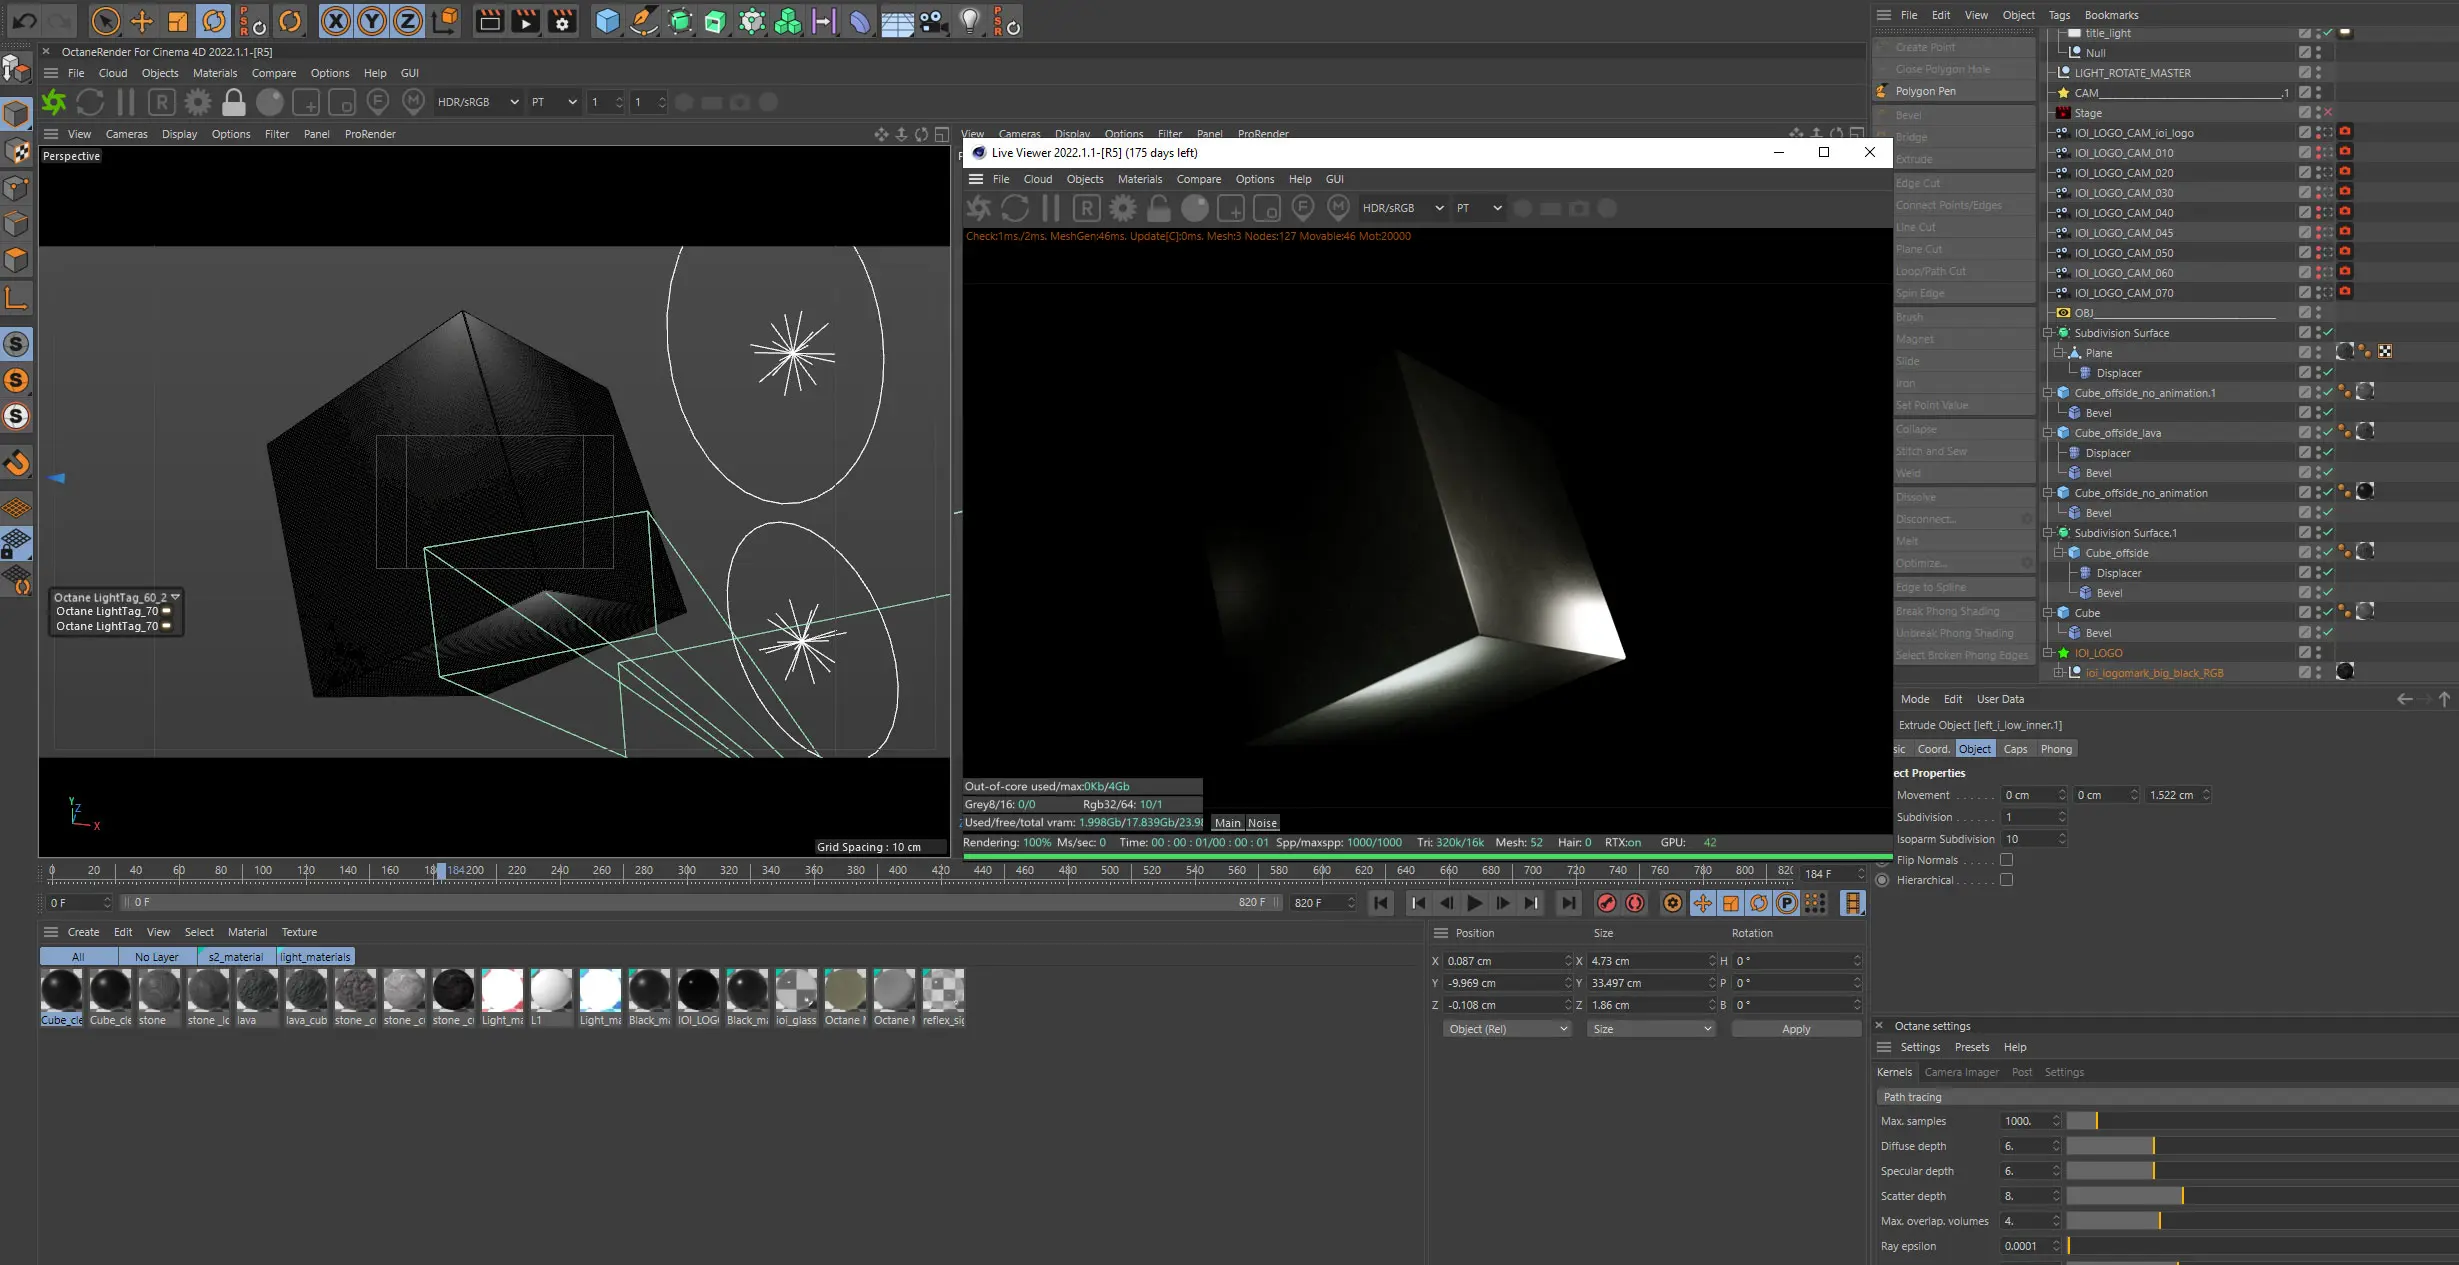Collapse the Cube_offside_lava tree item

click(x=2047, y=433)
